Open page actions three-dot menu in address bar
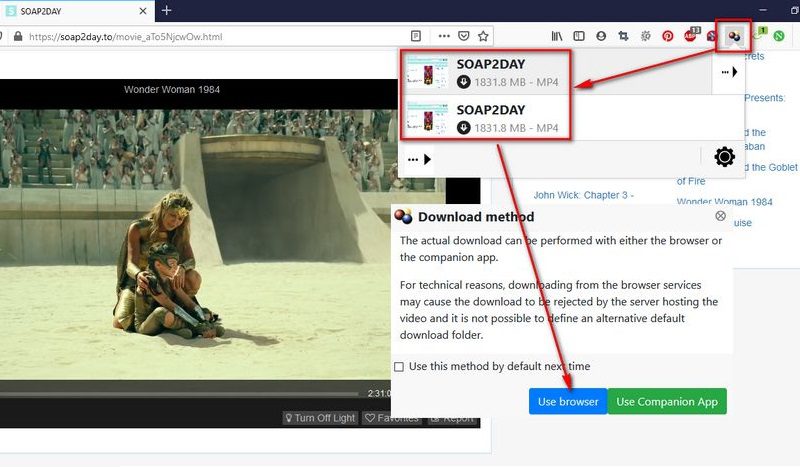Screen dimensions: 800x467 click(444, 36)
